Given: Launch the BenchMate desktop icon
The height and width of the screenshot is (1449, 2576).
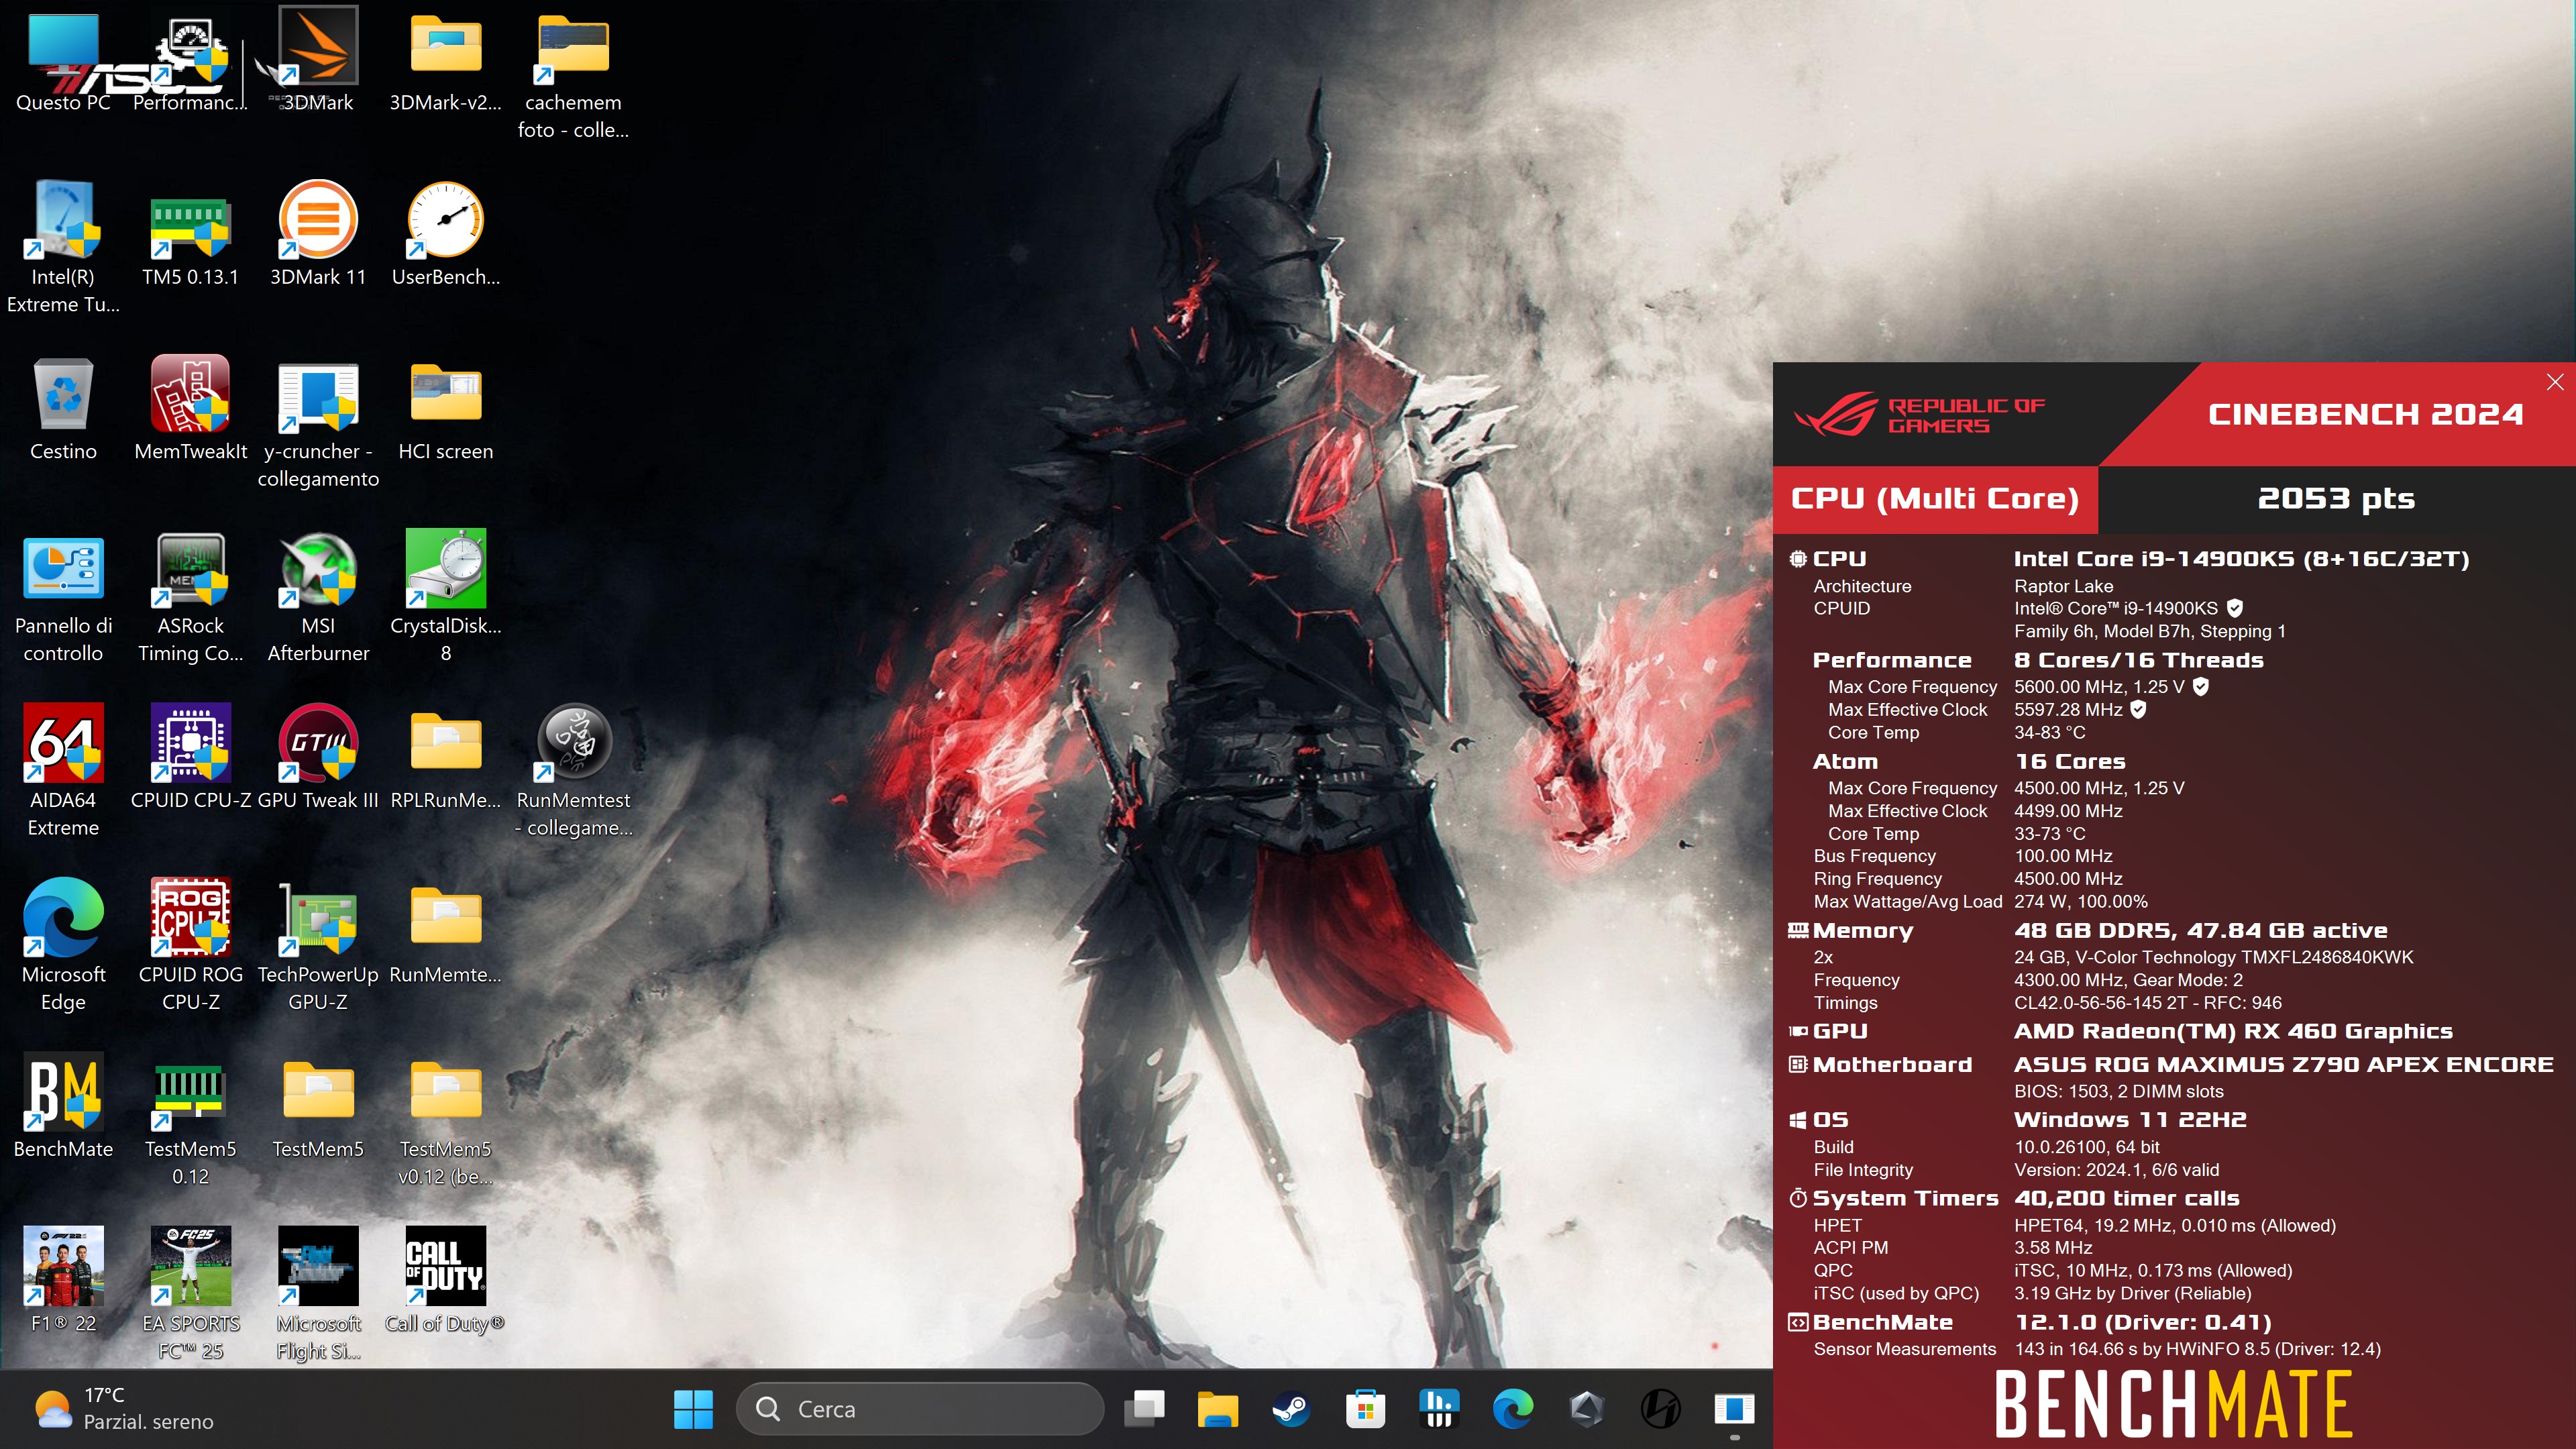Looking at the screenshot, I should click(63, 1106).
